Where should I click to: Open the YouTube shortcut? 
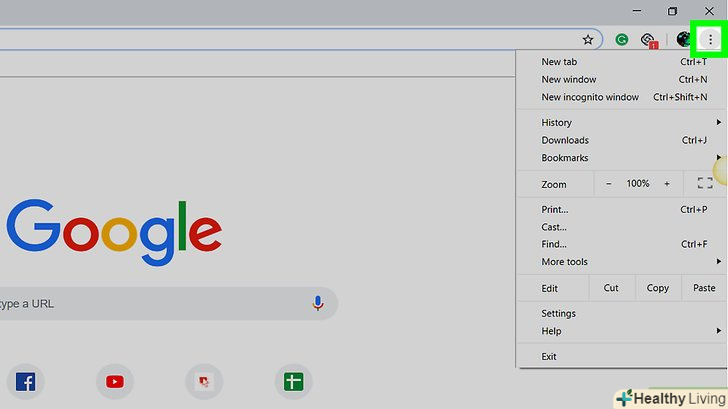[x=115, y=382]
